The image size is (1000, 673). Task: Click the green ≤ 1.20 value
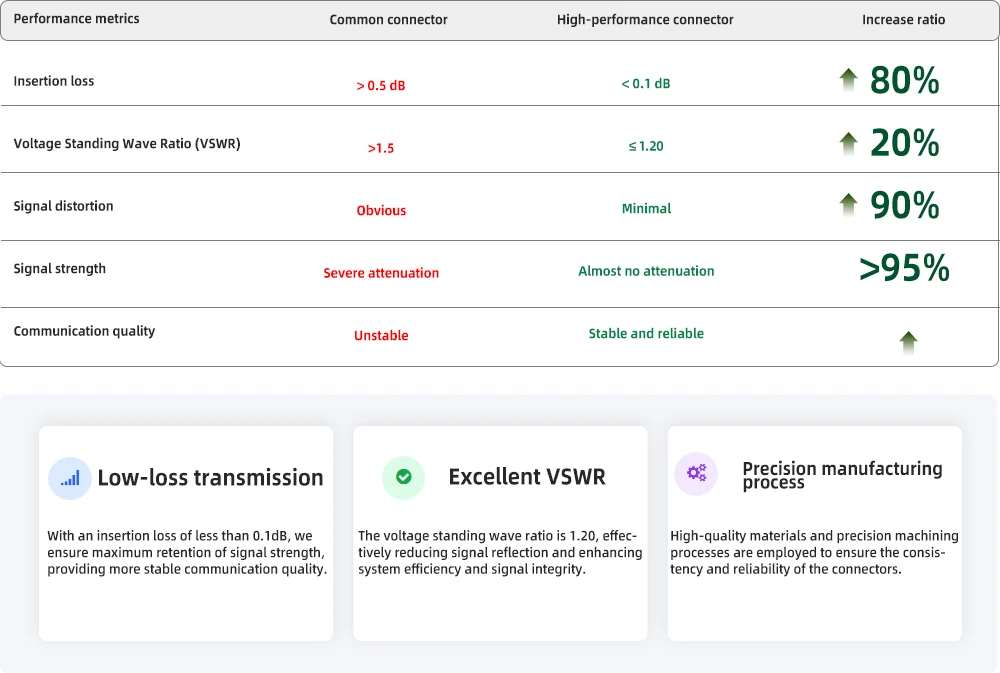[646, 146]
